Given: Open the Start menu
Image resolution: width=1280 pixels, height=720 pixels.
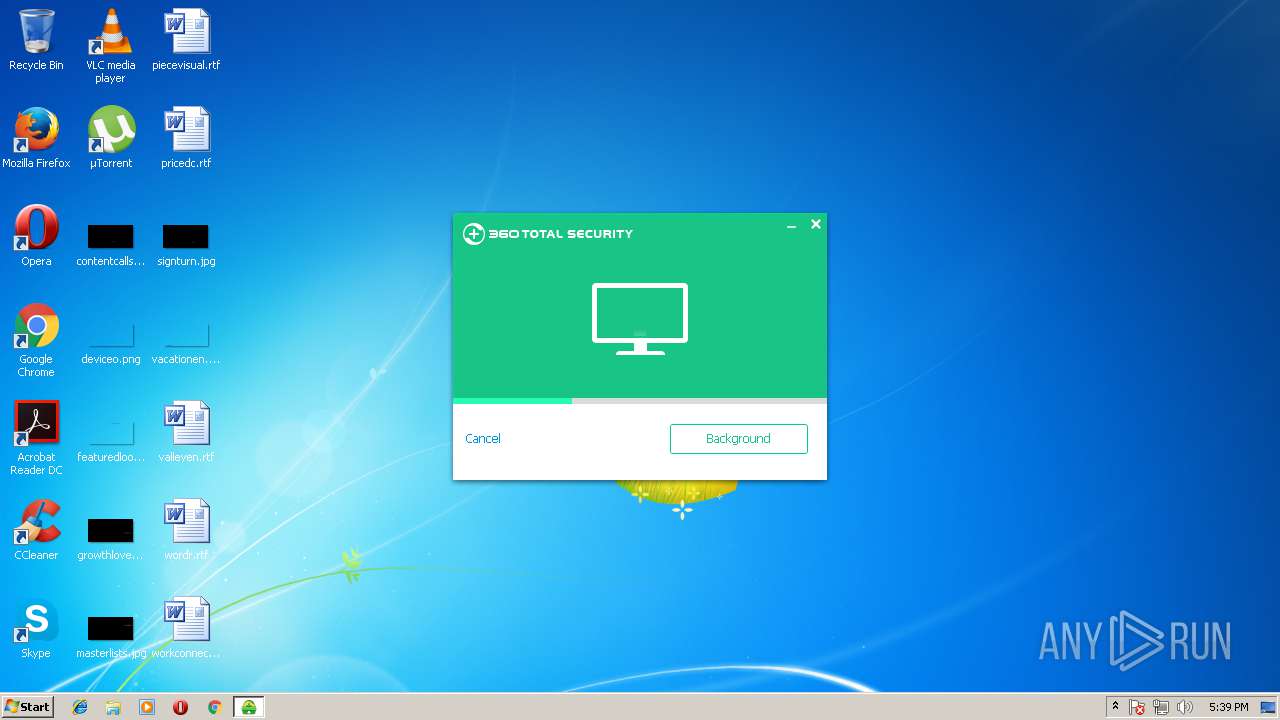Looking at the screenshot, I should point(27,707).
